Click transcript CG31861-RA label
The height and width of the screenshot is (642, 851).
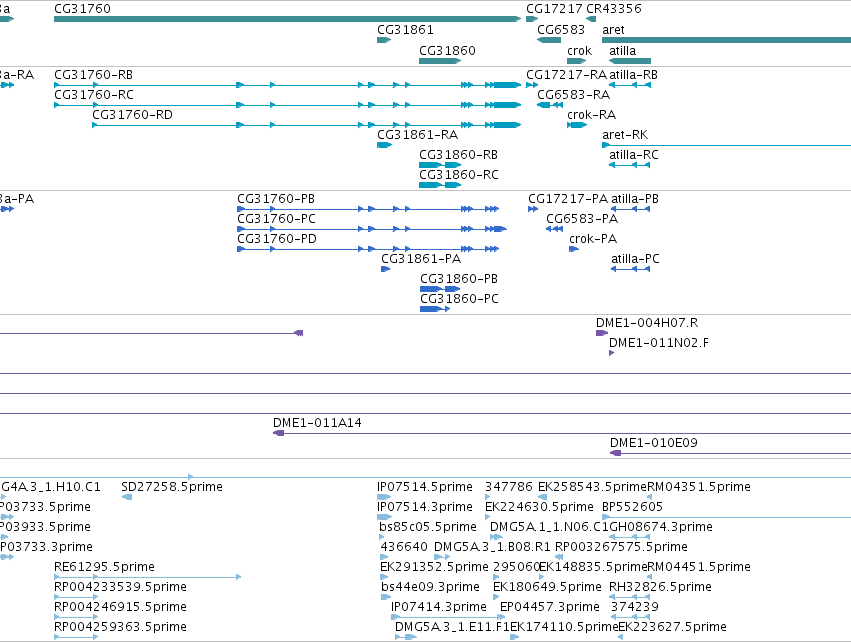[417, 135]
